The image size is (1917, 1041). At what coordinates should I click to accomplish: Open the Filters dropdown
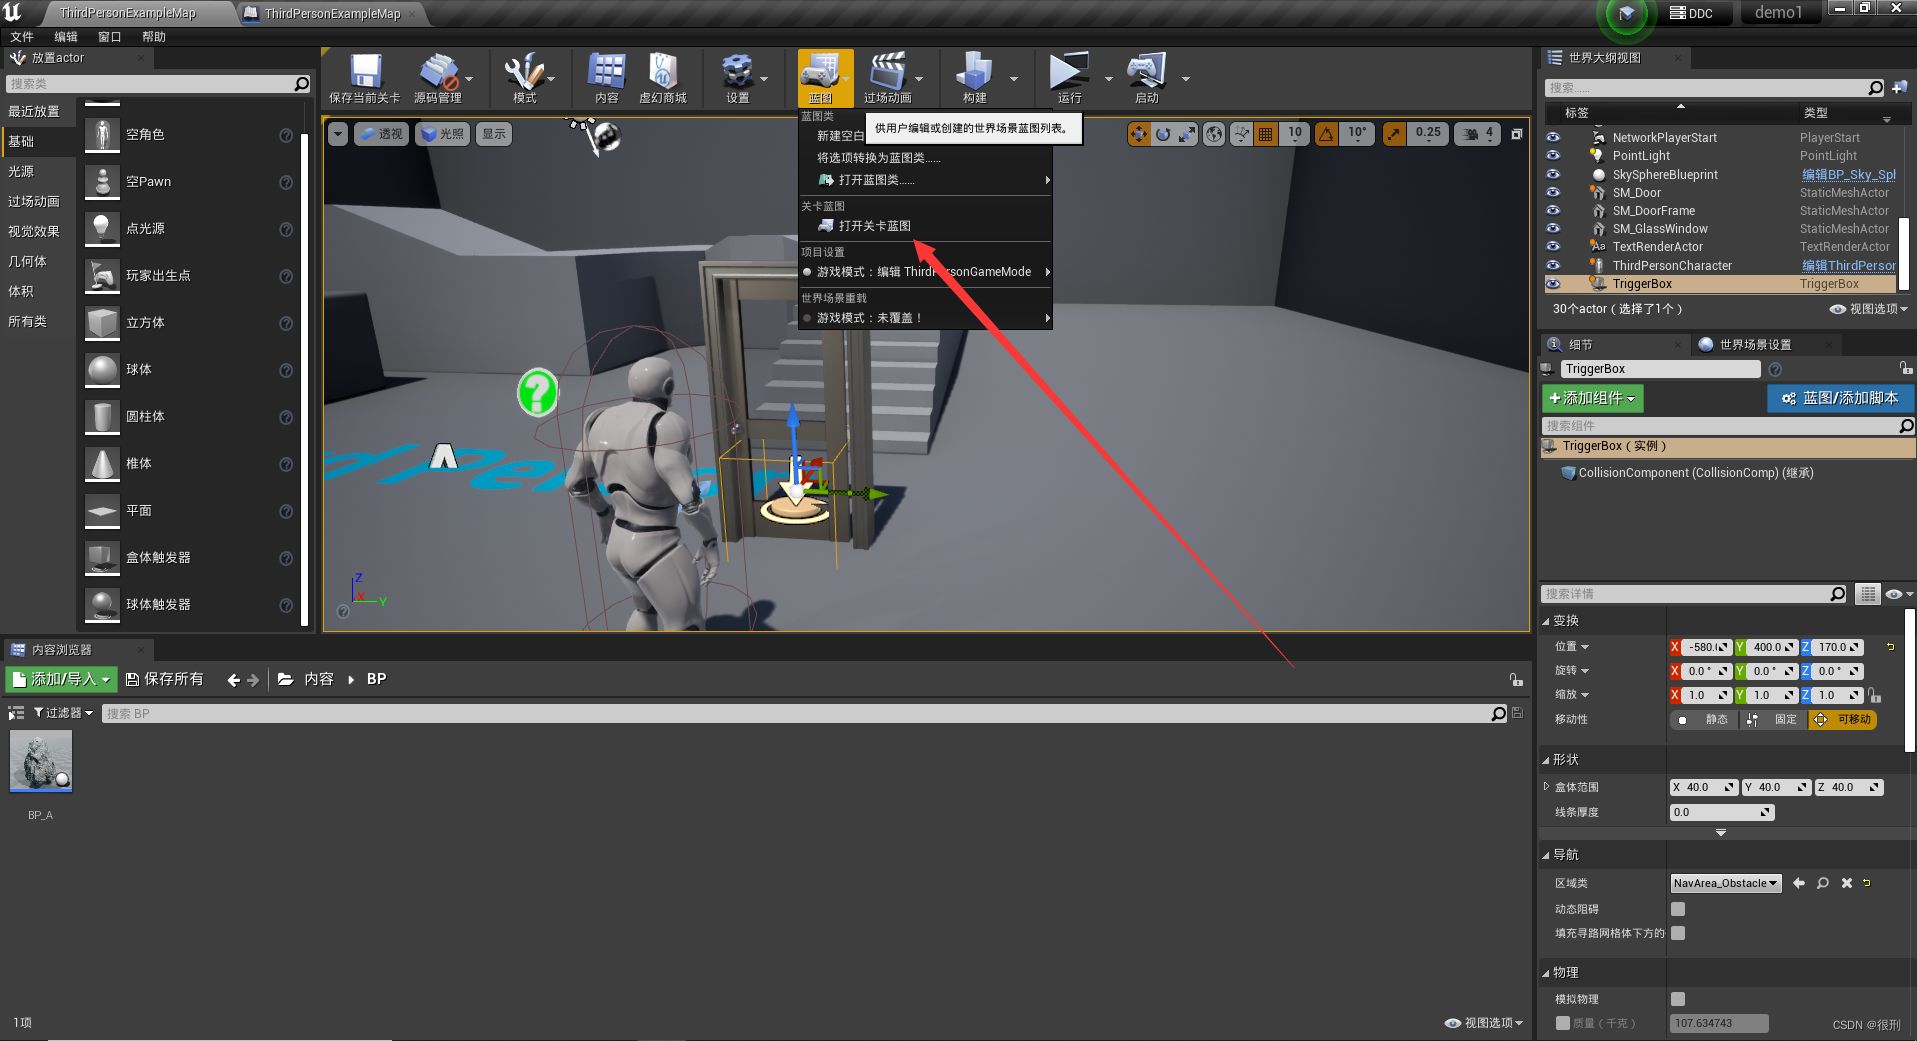[x=63, y=713]
